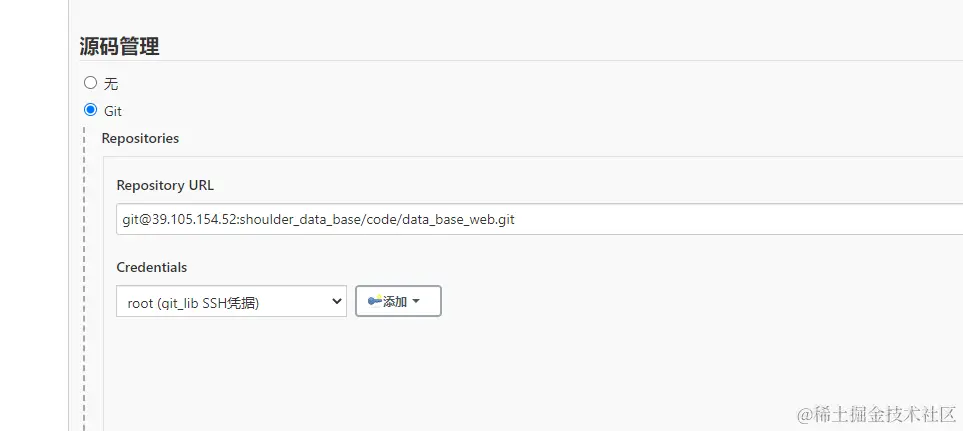Click the caret arrow beside 添加

coord(416,301)
